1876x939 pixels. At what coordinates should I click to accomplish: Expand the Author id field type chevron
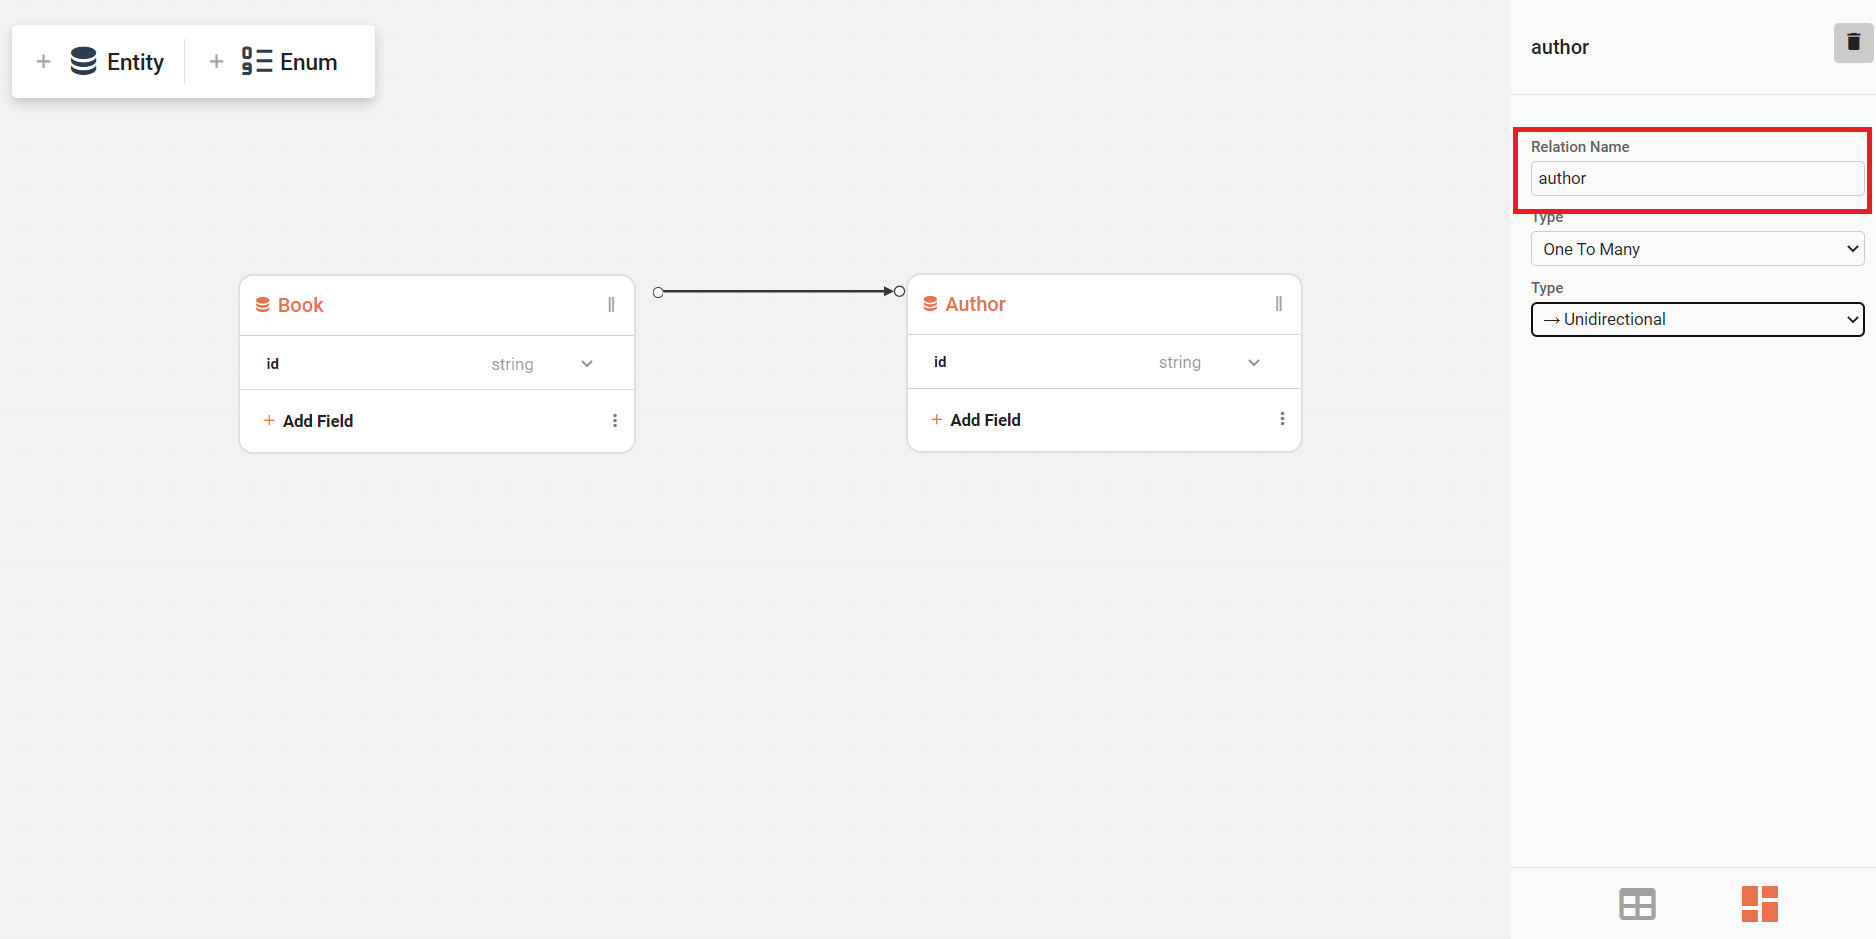pos(1254,363)
